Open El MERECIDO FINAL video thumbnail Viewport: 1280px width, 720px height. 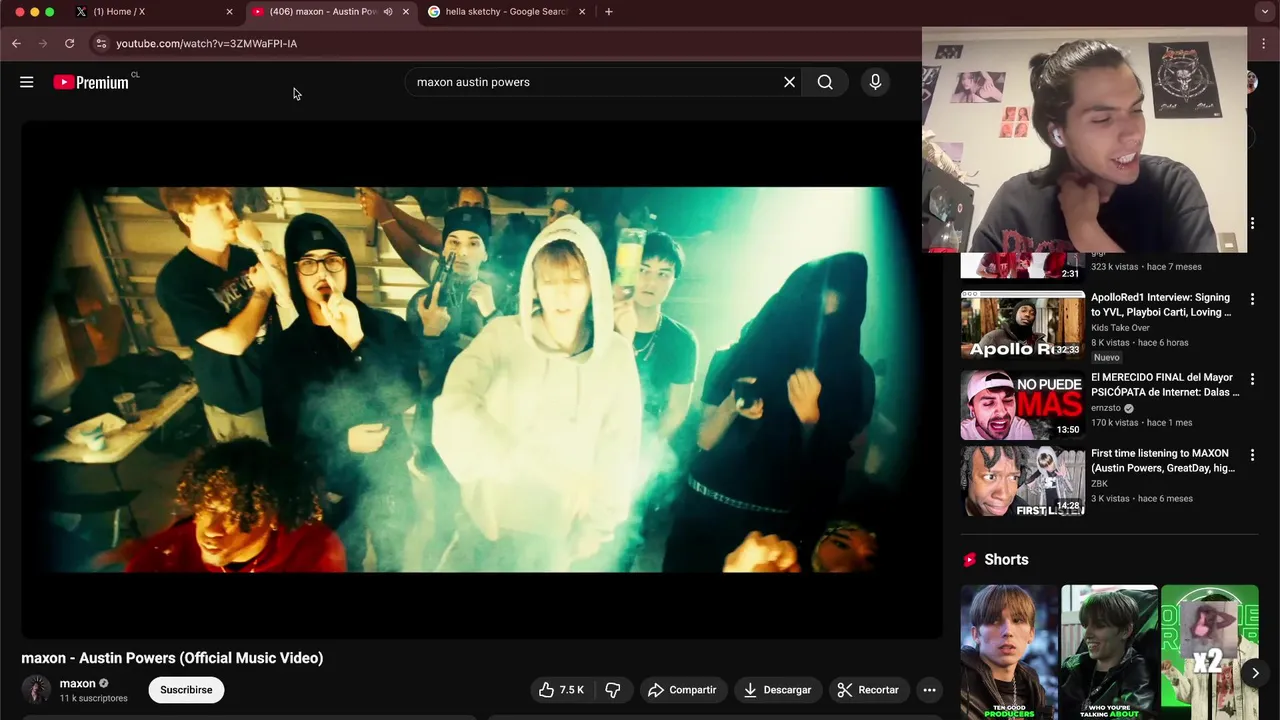(1022, 405)
